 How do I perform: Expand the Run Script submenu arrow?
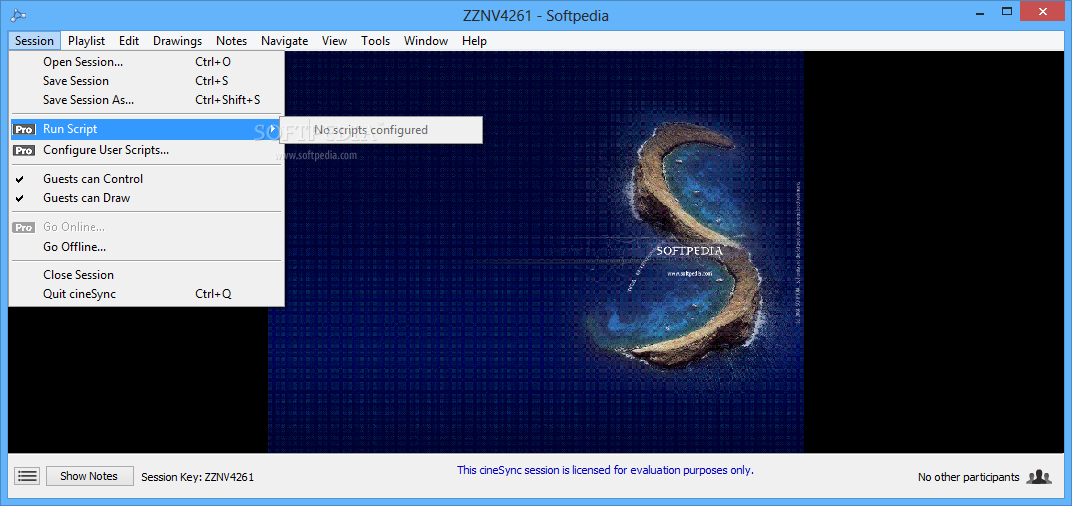tap(273, 129)
